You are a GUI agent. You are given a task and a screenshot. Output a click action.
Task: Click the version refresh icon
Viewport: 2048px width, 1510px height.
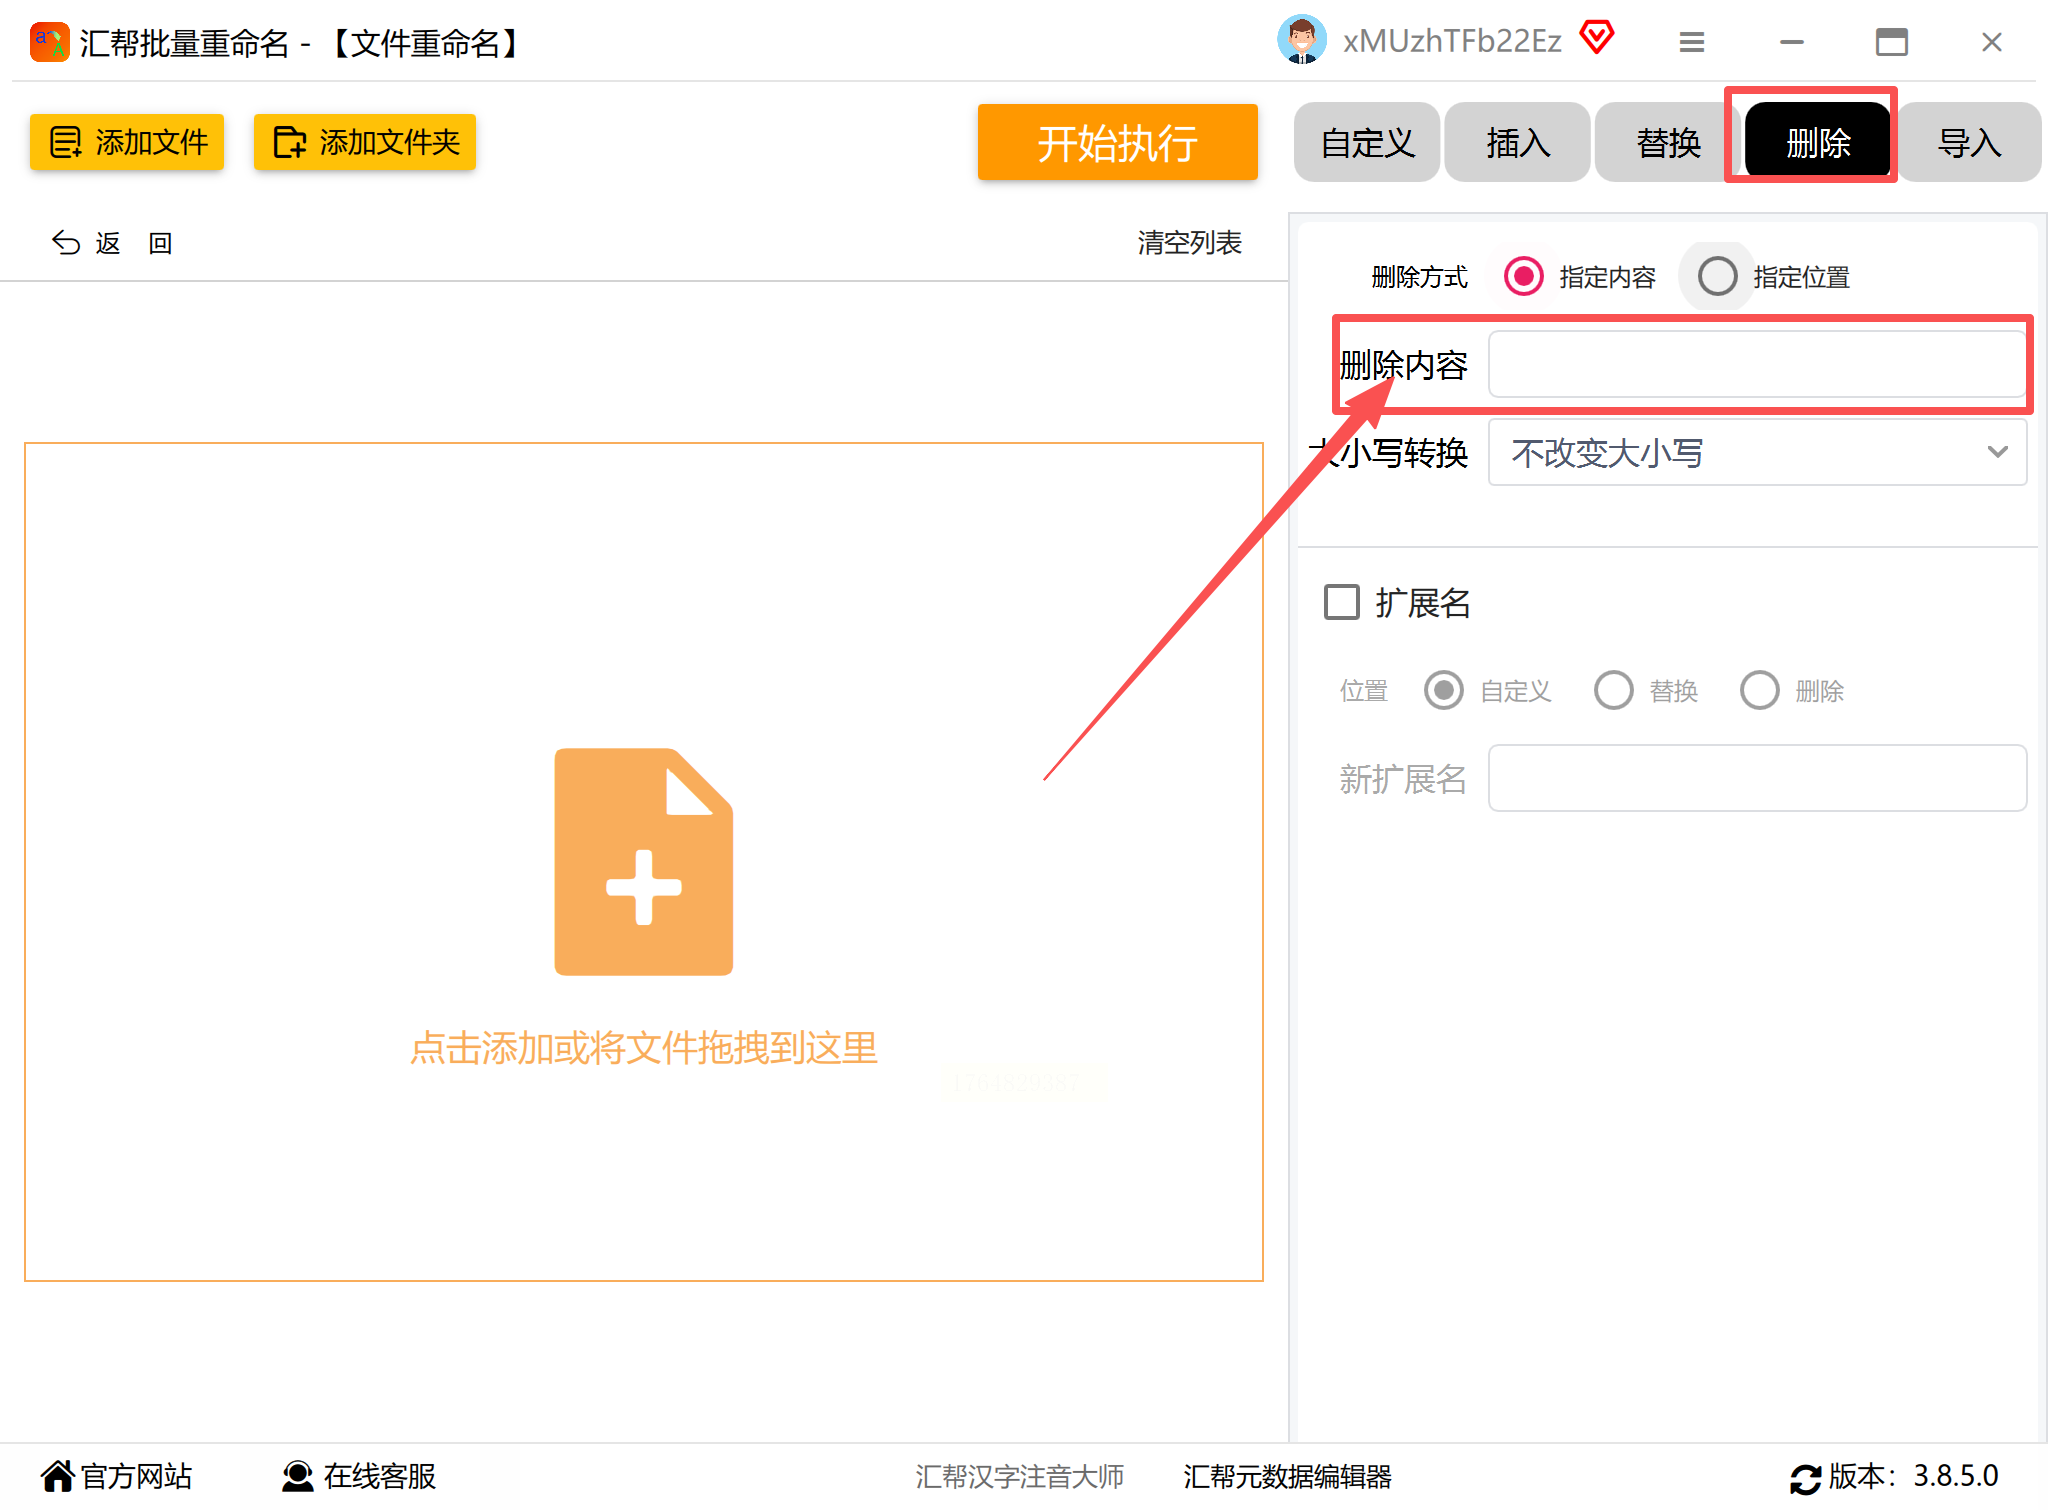pos(1805,1478)
